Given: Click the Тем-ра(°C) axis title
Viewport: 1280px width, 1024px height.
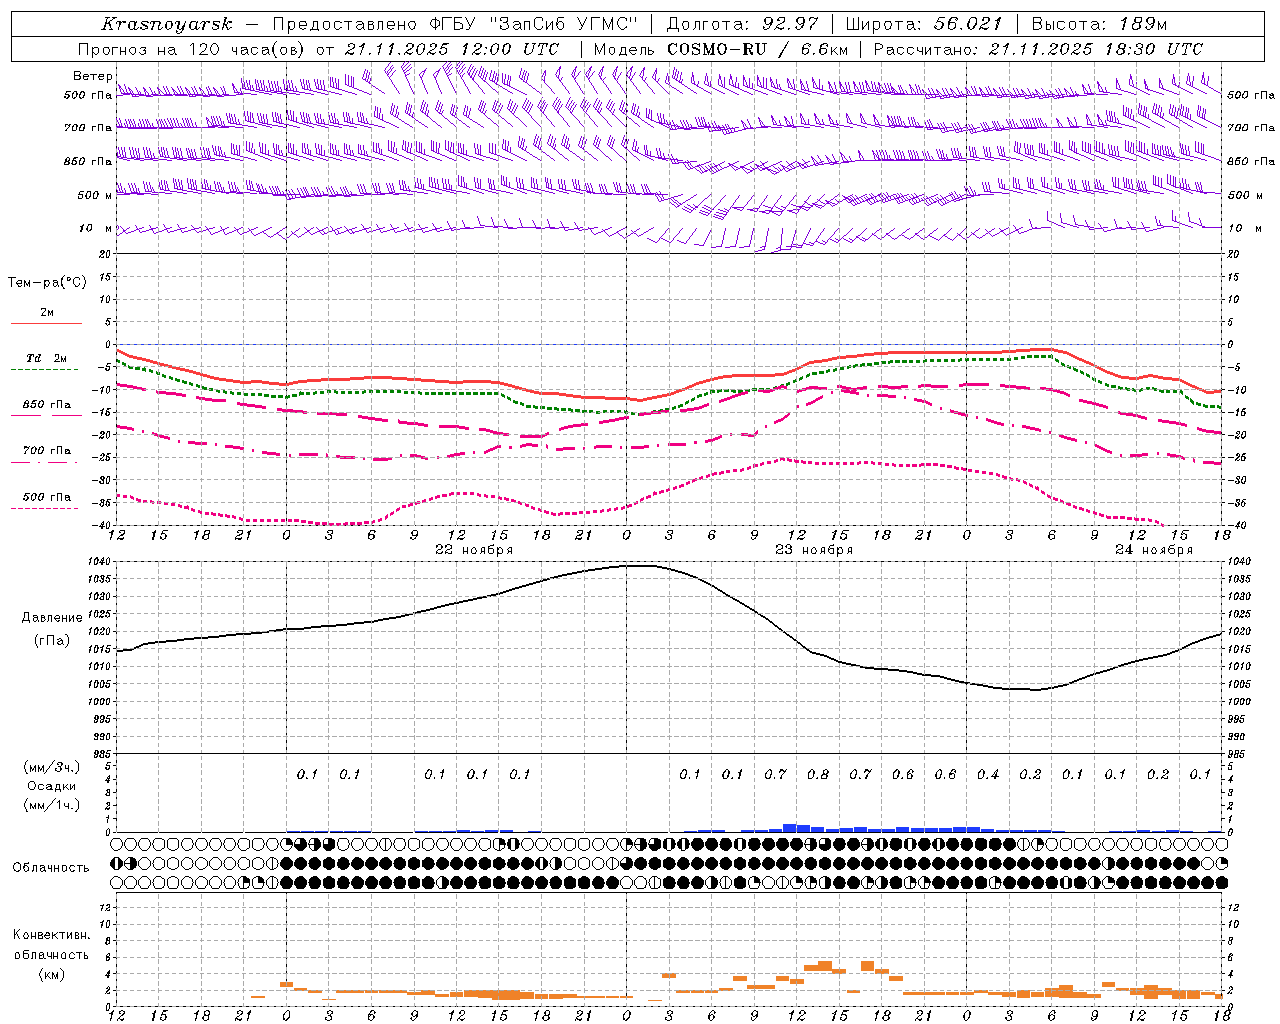Looking at the screenshot, I should (47, 283).
